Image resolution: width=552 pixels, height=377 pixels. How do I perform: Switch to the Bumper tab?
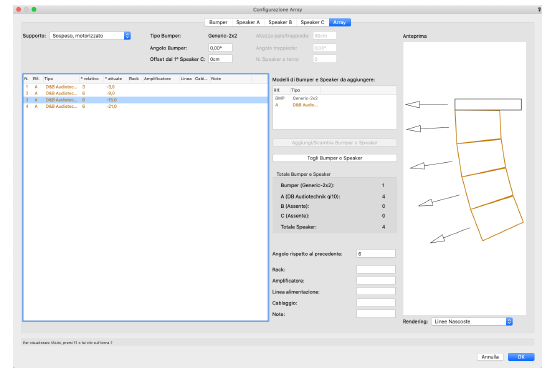pyautogui.click(x=218, y=22)
